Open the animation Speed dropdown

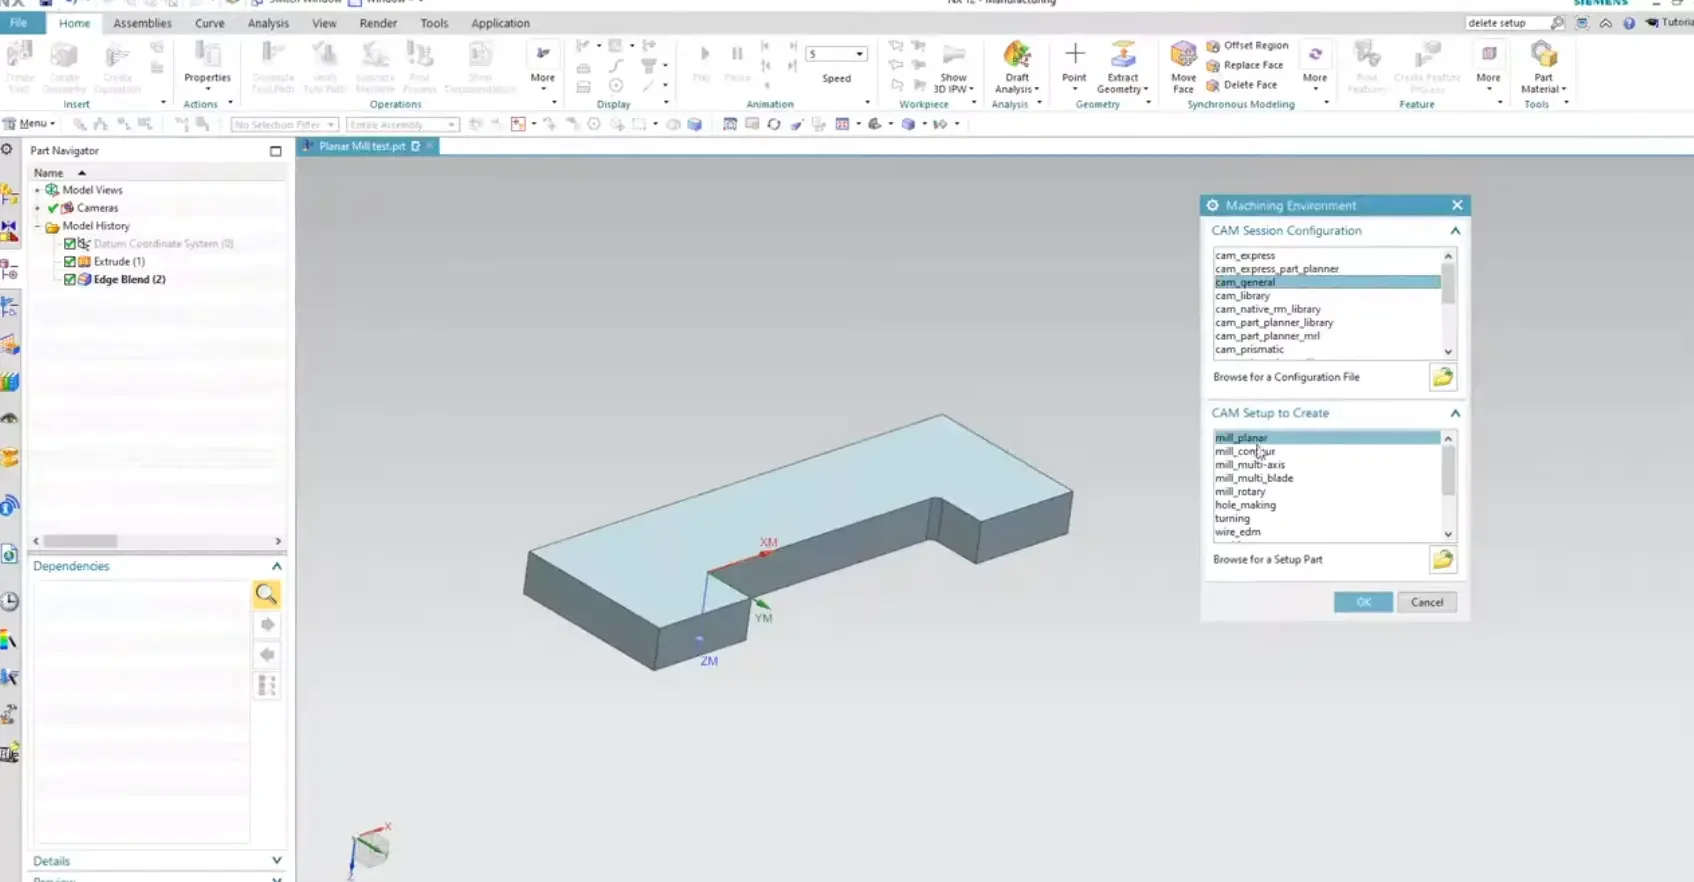(859, 54)
